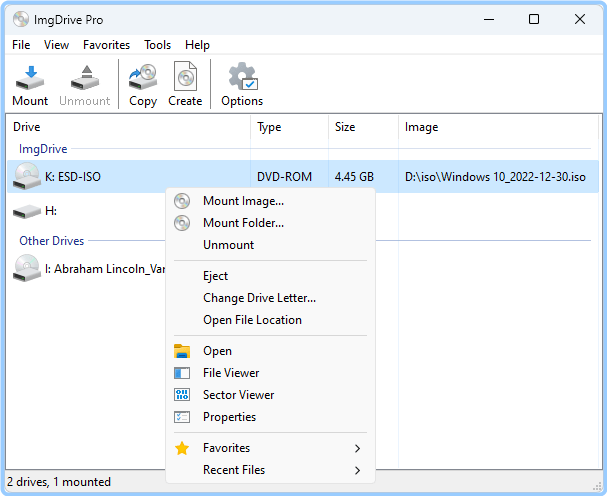
Task: Click the DVD-ROM type cell
Action: pyautogui.click(x=285, y=177)
